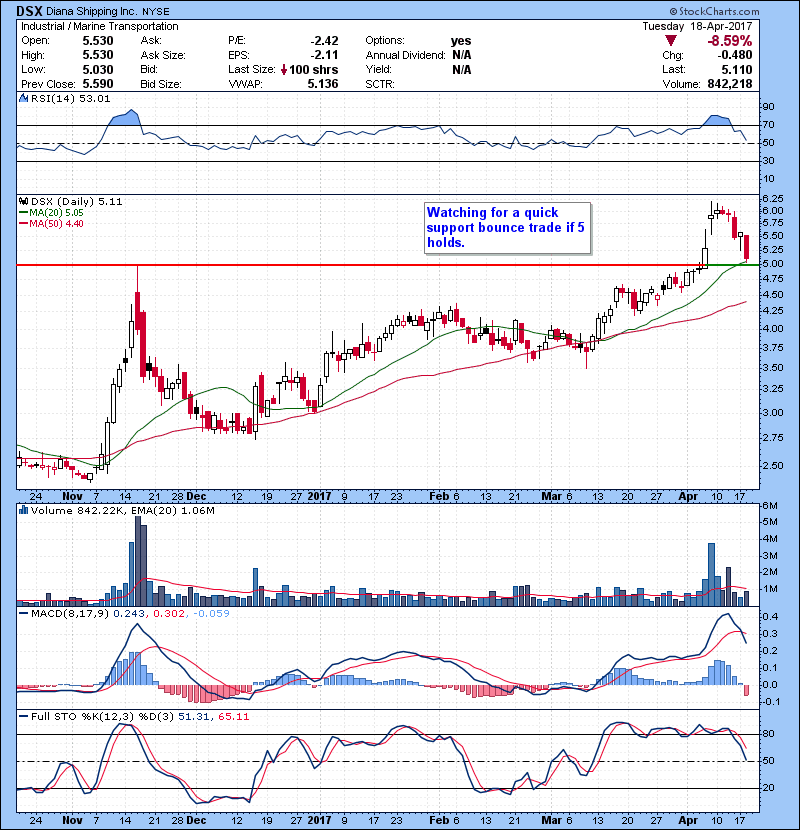Viewport: 800px width, 830px height.
Task: Click the 0.4 MACD axis label
Action: click(770, 617)
